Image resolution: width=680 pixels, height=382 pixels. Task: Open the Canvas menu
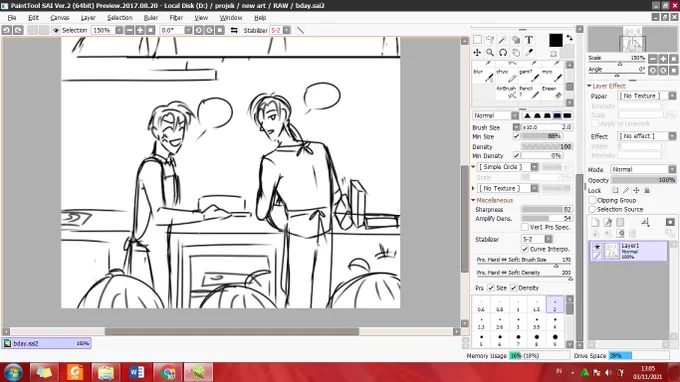coord(60,18)
